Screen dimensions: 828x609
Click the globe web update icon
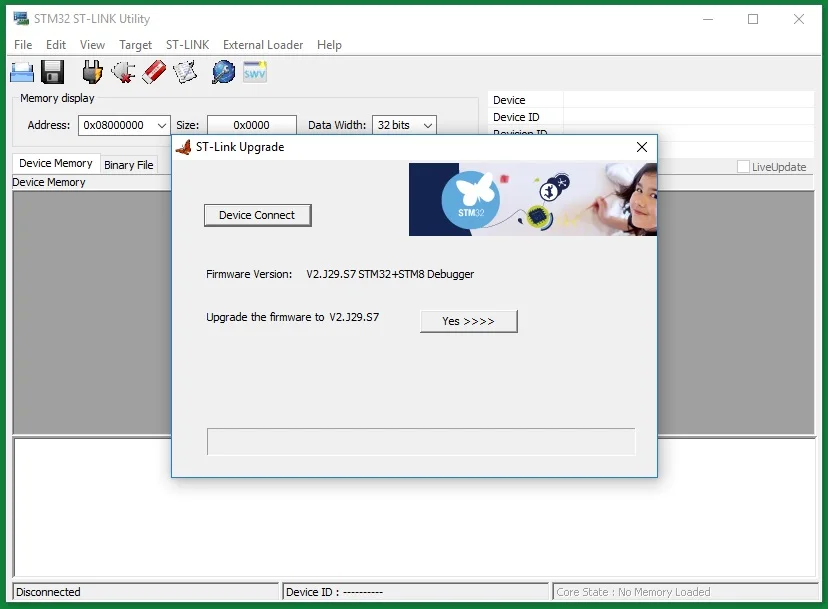coord(223,72)
